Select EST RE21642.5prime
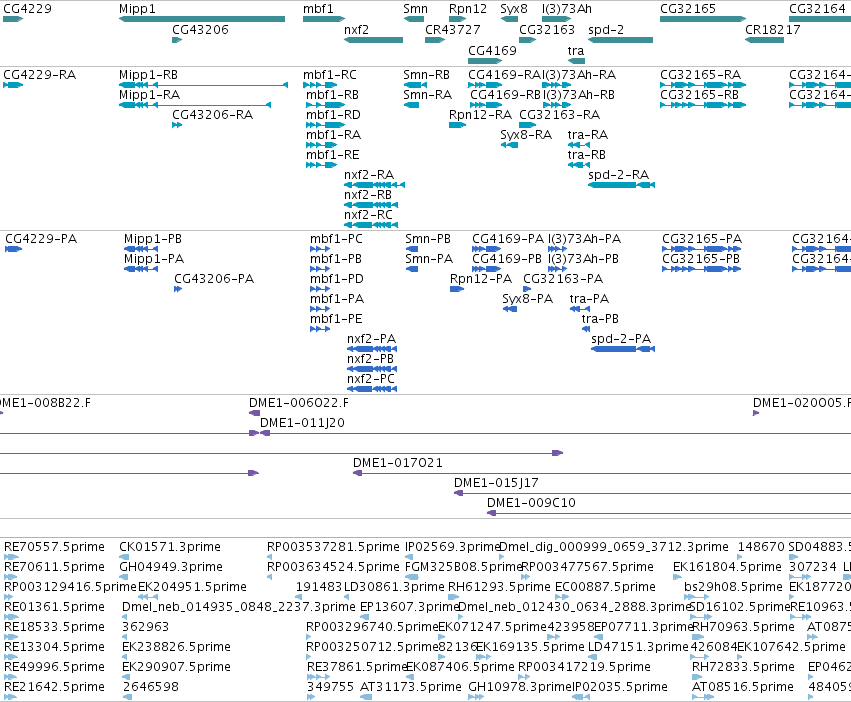851x702 pixels. [x=54, y=687]
